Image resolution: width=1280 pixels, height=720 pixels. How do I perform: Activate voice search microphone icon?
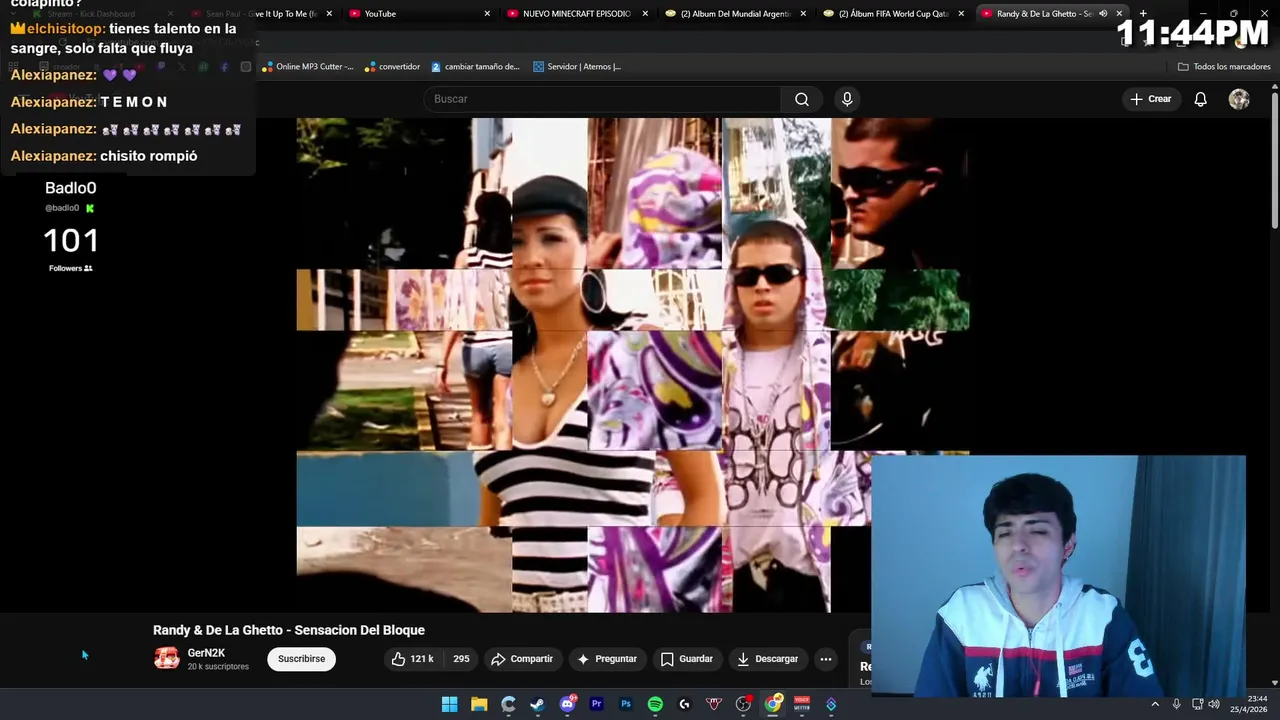point(847,99)
